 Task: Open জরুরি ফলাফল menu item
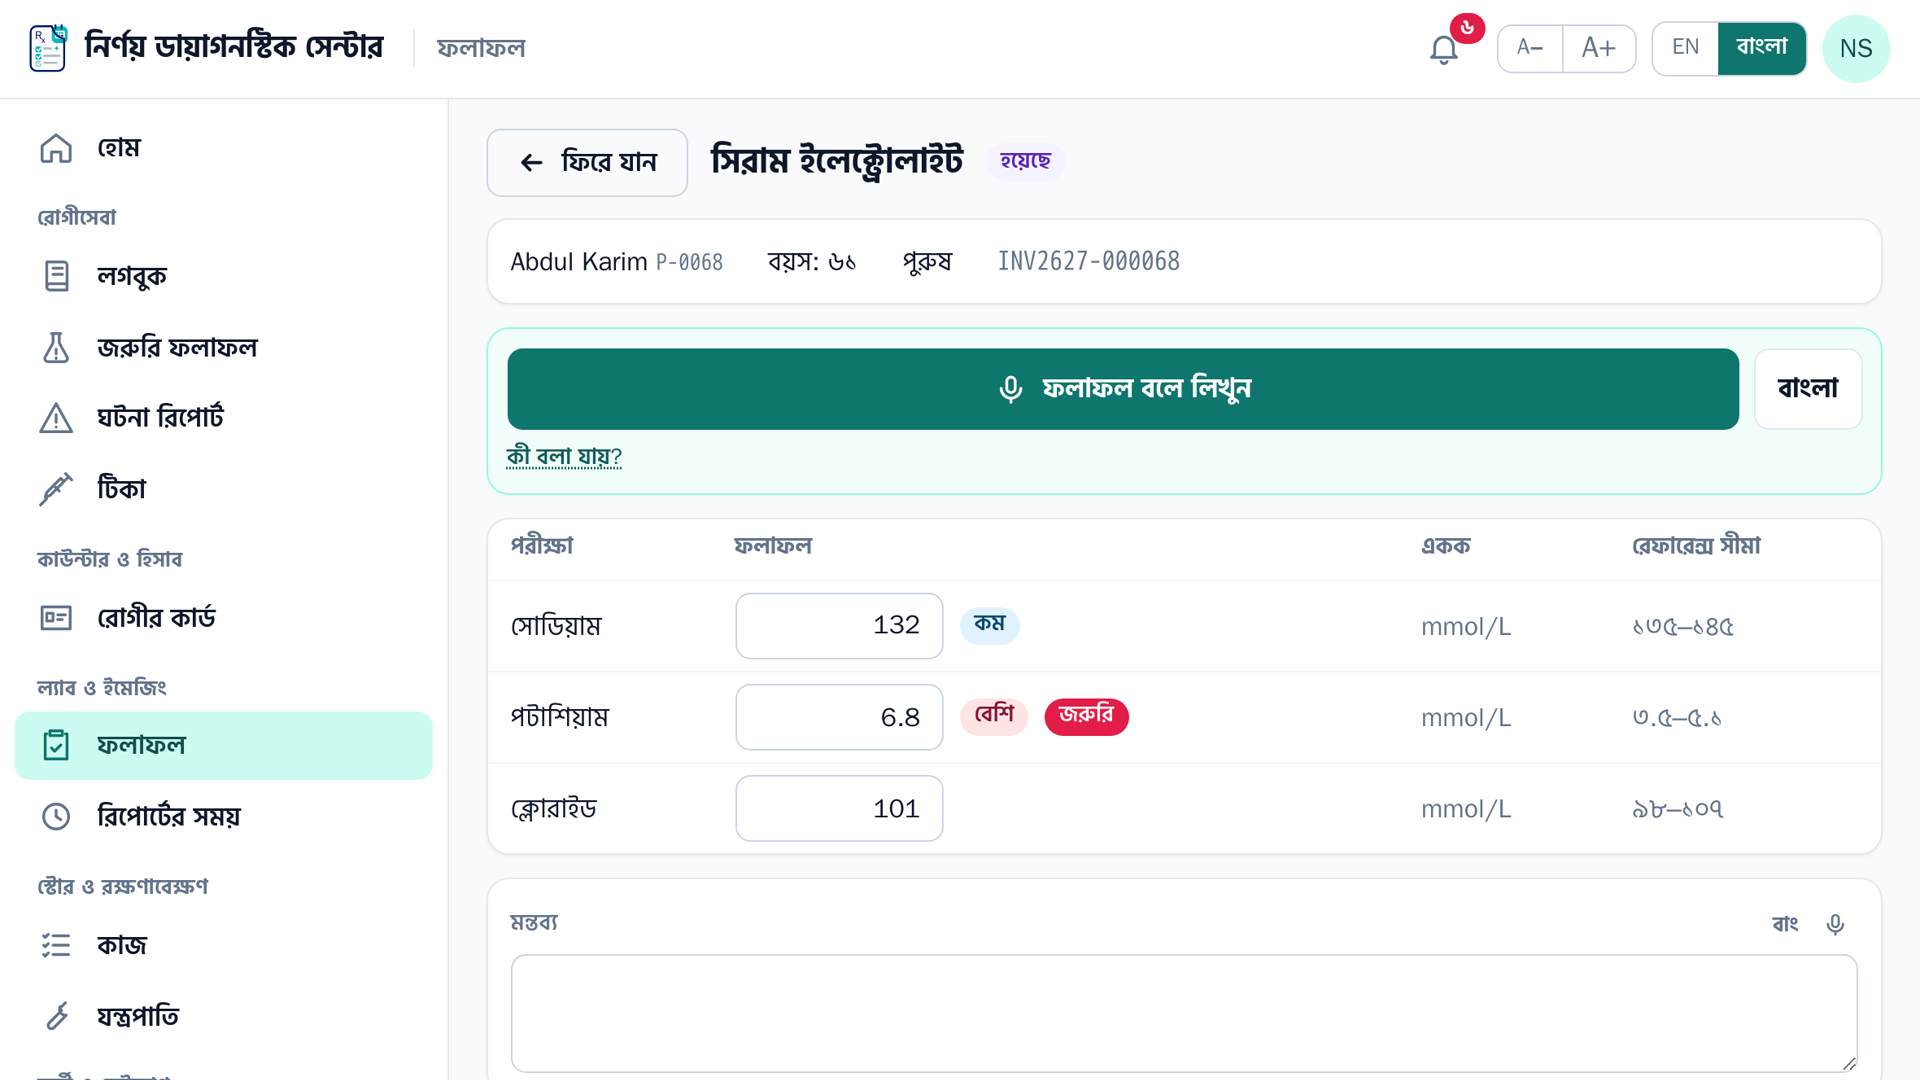223,347
